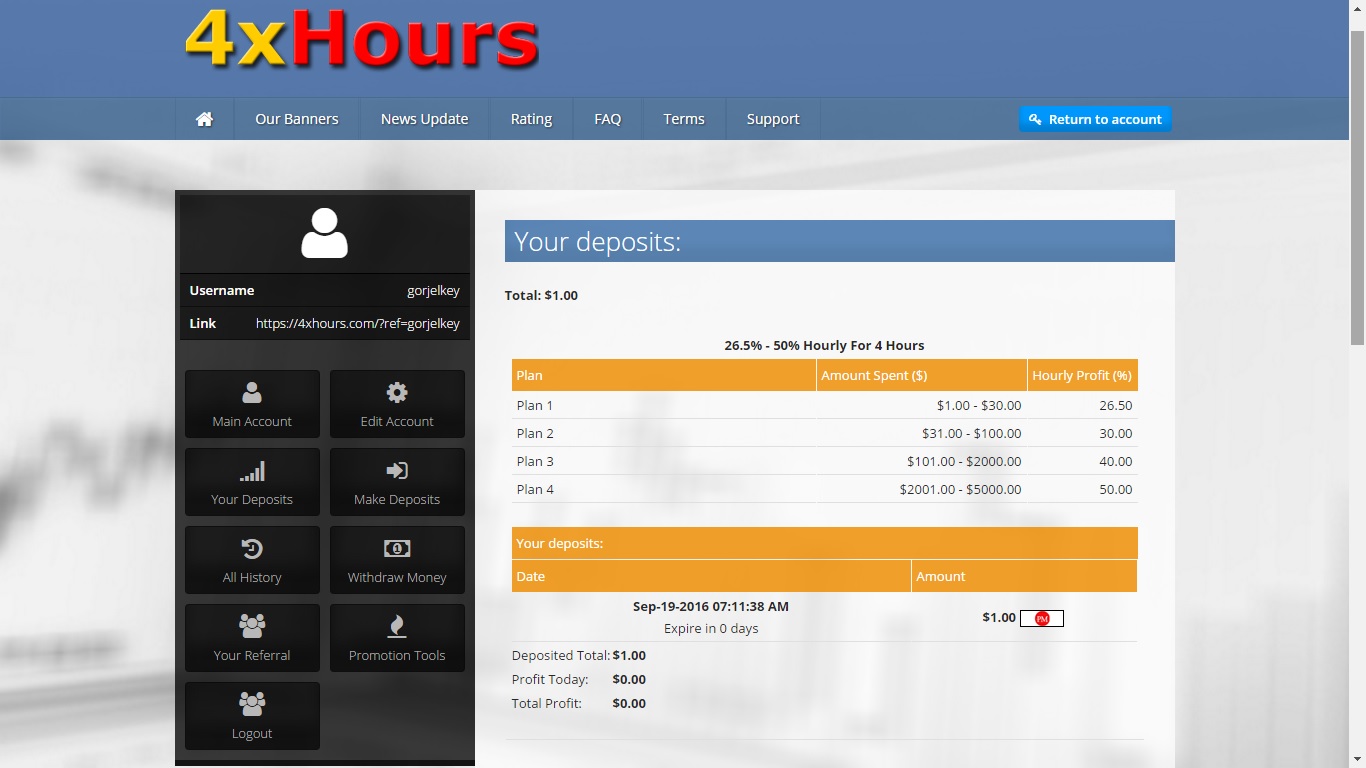Open the Terms menu item
Viewport: 1366px width, 768px height.
tap(684, 119)
